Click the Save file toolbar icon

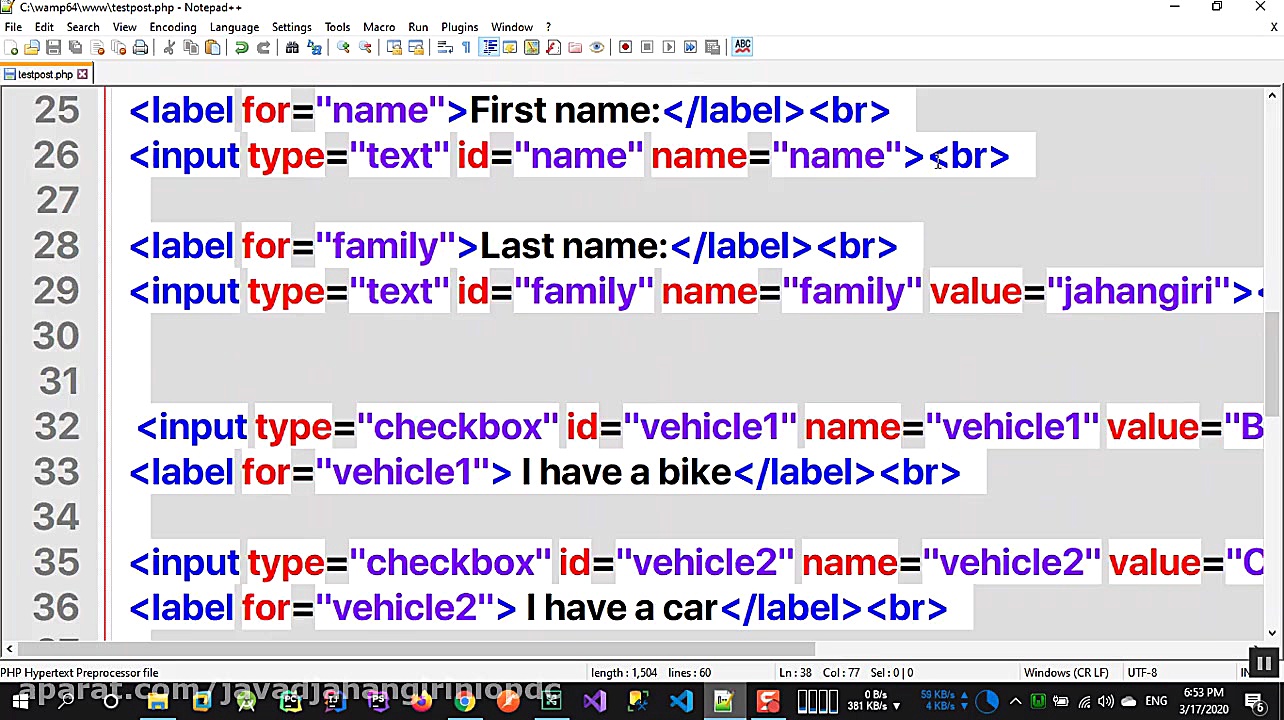coord(53,47)
